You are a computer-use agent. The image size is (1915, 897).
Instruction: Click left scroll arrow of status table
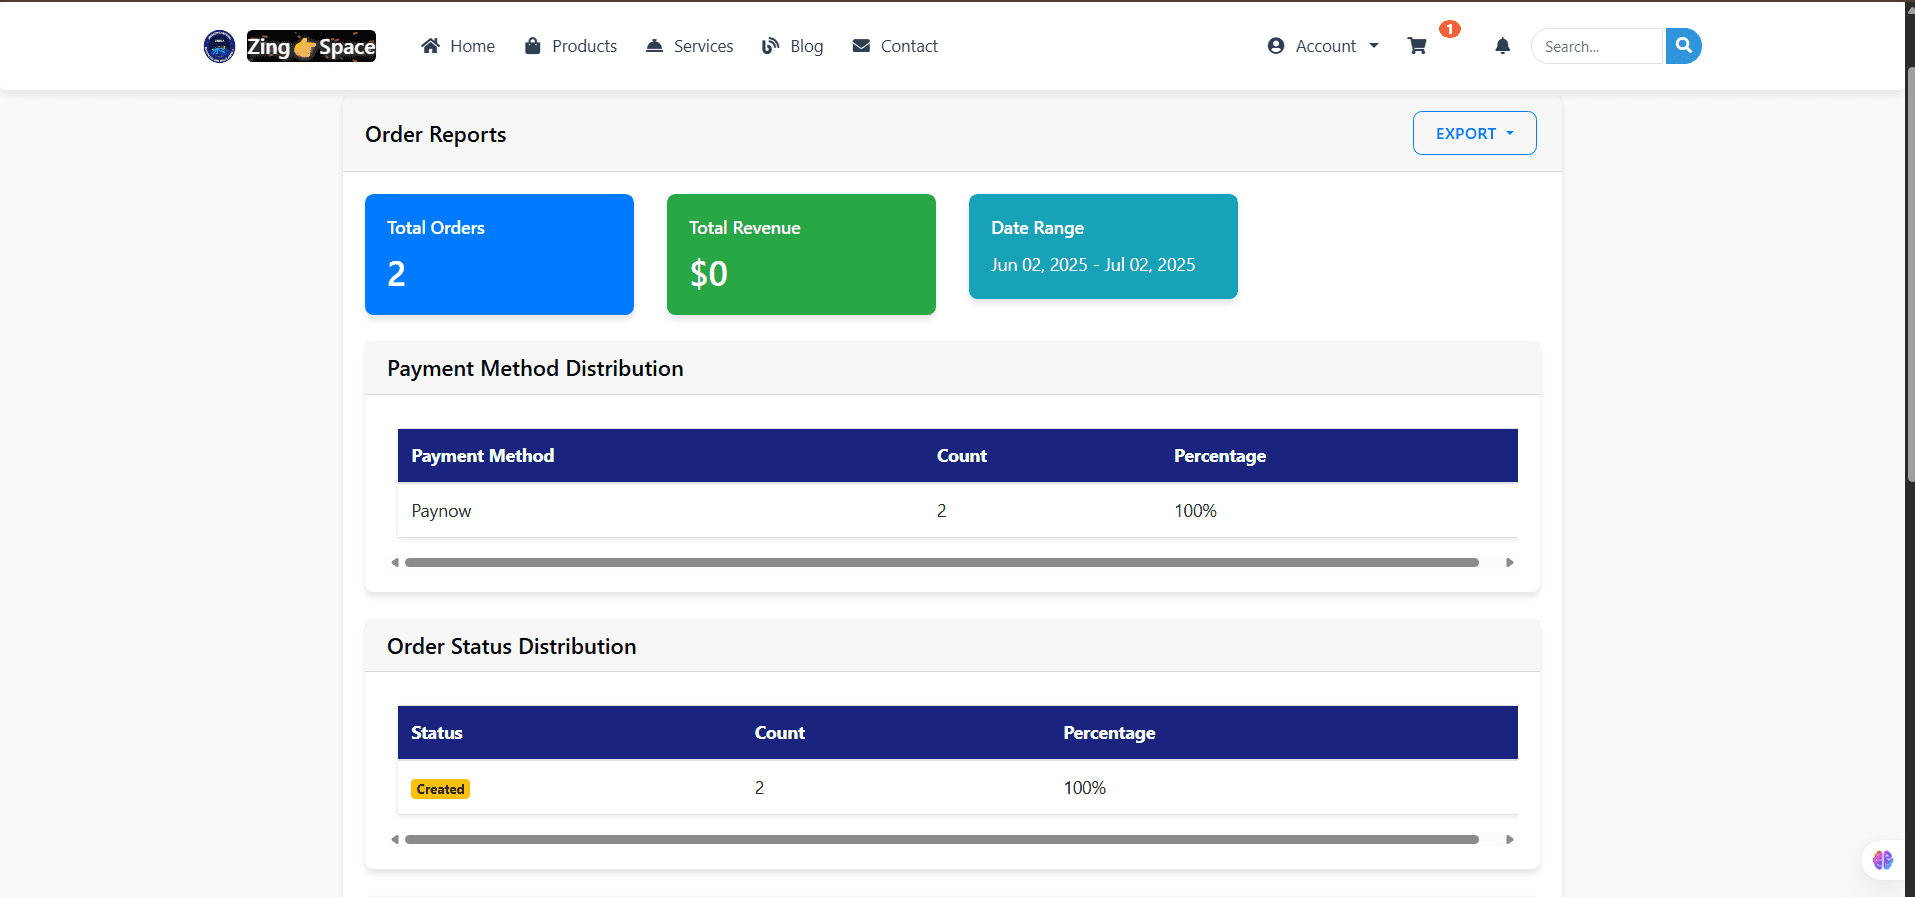pyautogui.click(x=395, y=839)
